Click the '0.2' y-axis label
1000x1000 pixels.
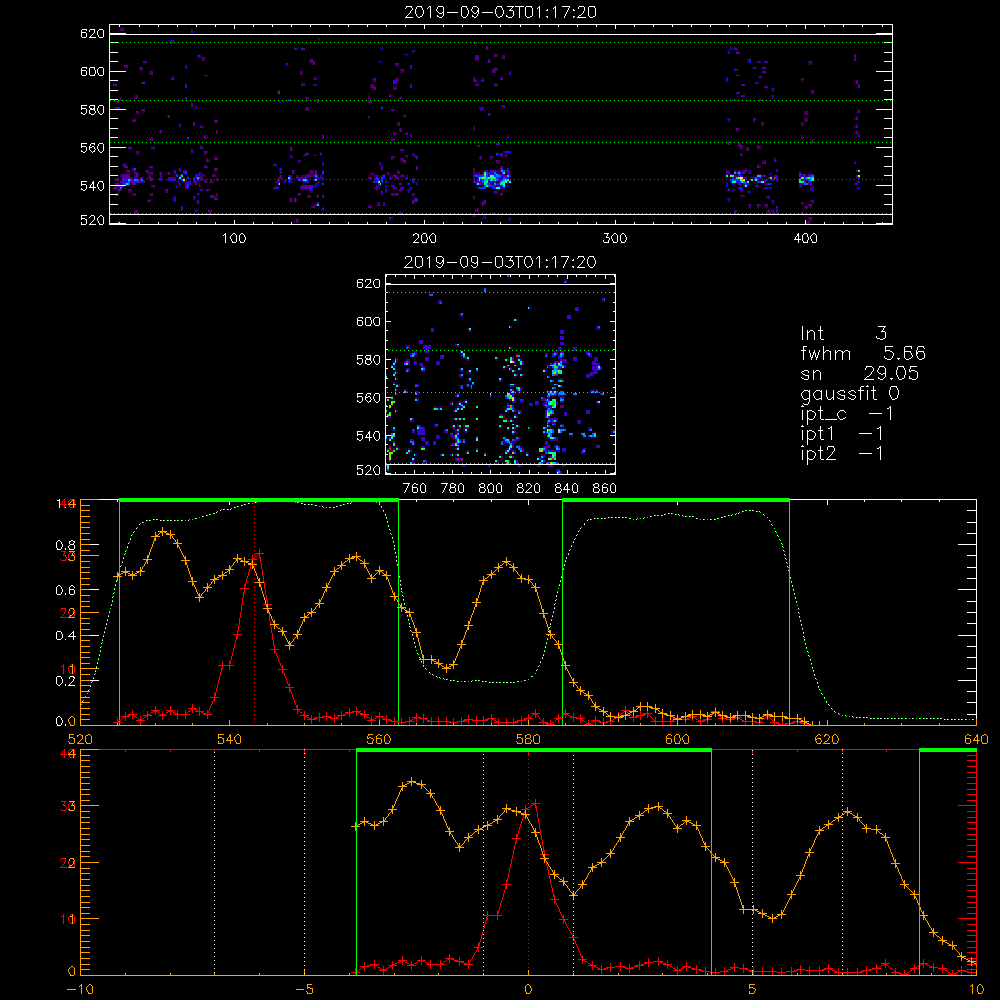click(x=66, y=680)
